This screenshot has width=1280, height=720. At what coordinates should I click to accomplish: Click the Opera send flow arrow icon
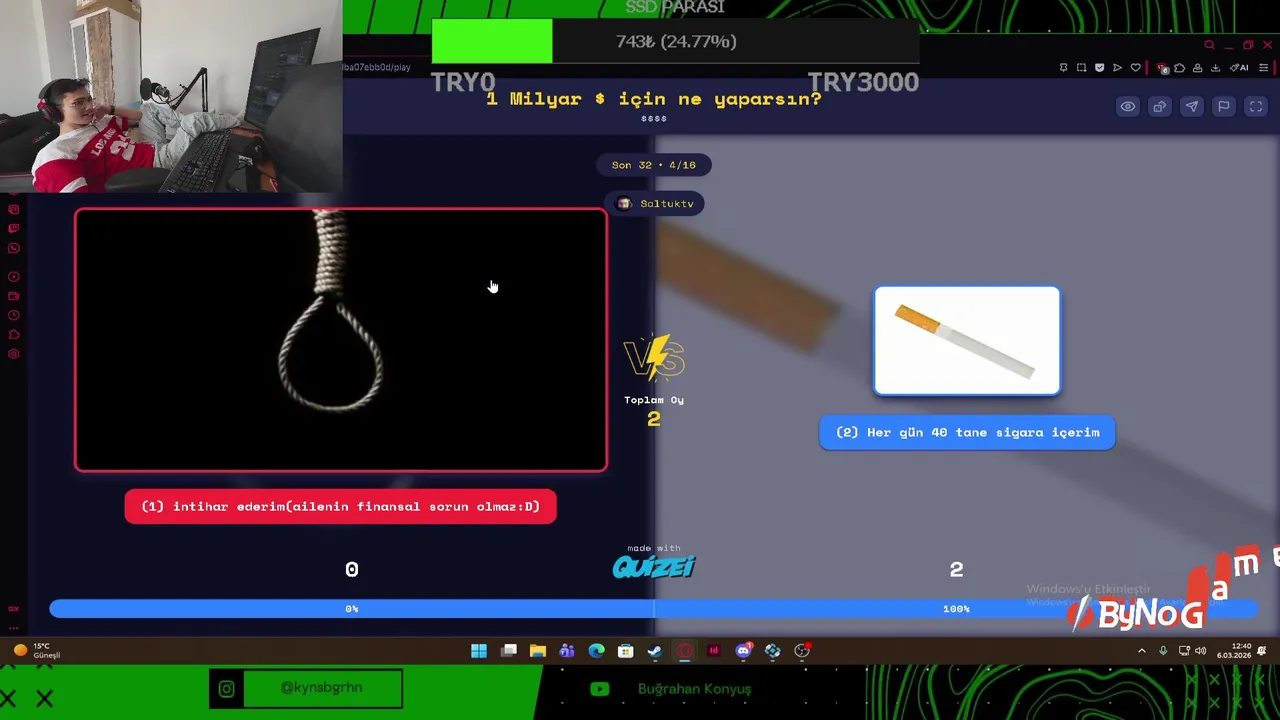click(x=1117, y=68)
